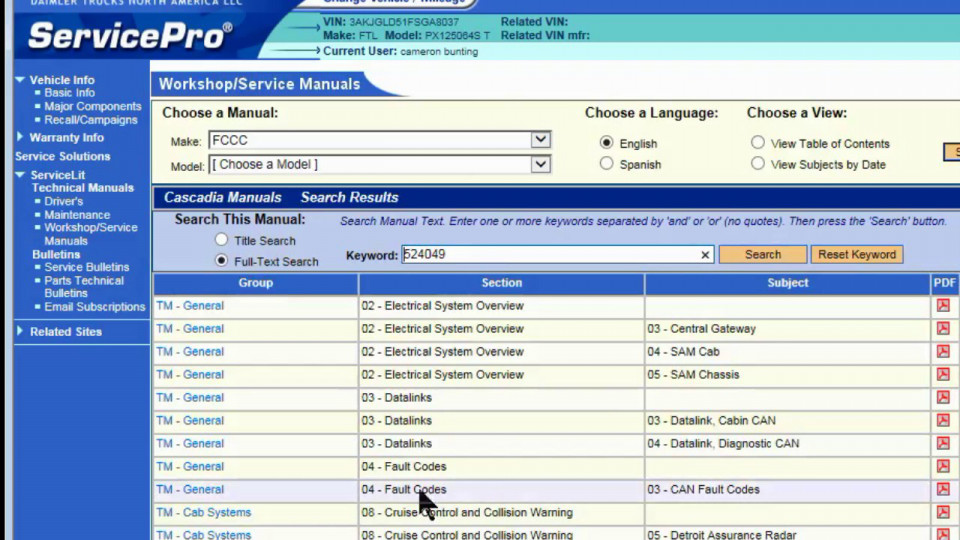Image resolution: width=960 pixels, height=540 pixels.
Task: Expand the Warranty Info section
Action: [x=20, y=137]
